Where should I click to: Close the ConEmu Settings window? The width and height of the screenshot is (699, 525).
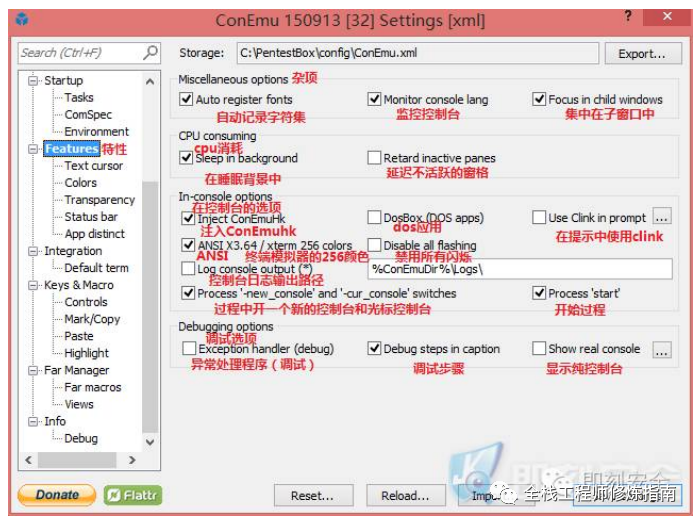pyautogui.click(x=667, y=16)
